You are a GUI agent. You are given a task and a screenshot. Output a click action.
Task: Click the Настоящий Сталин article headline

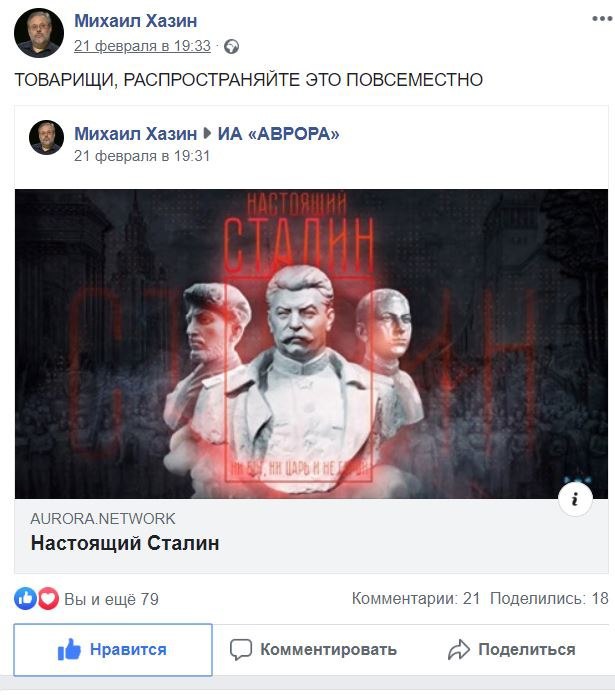point(125,543)
